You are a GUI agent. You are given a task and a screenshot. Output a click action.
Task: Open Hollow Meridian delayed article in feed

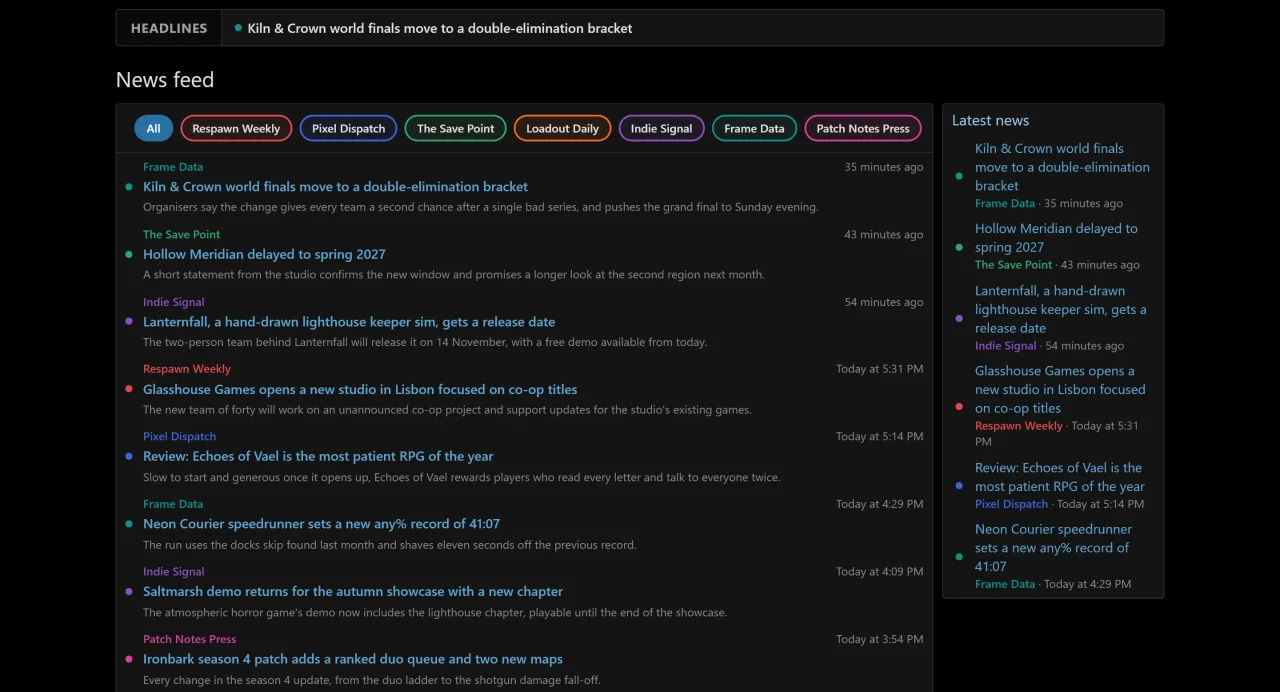(264, 254)
